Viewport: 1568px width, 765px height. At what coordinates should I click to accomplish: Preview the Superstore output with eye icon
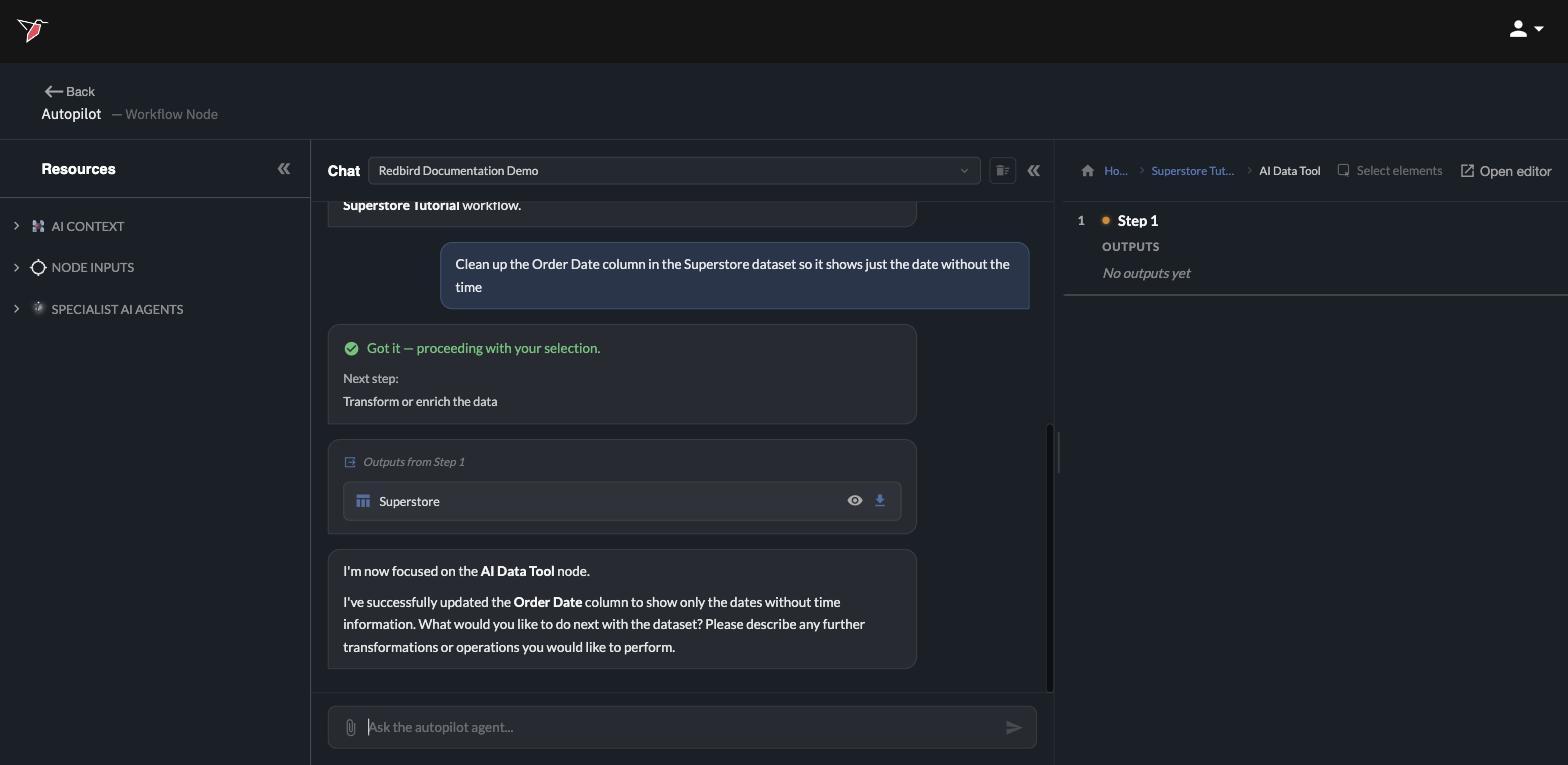pos(855,500)
